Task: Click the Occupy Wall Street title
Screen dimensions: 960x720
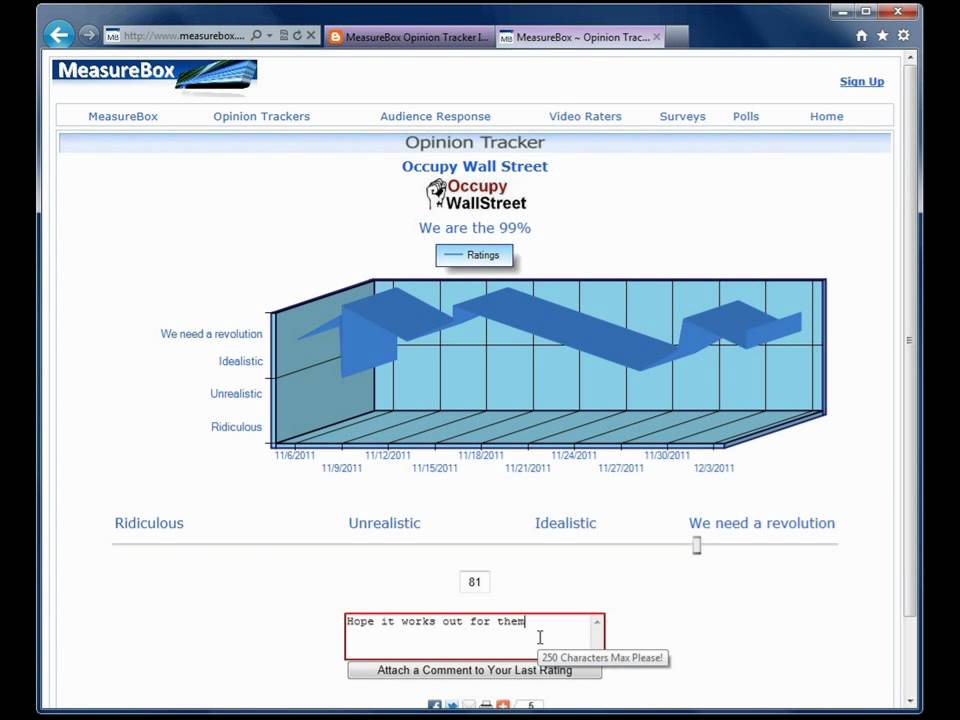Action: coord(474,167)
